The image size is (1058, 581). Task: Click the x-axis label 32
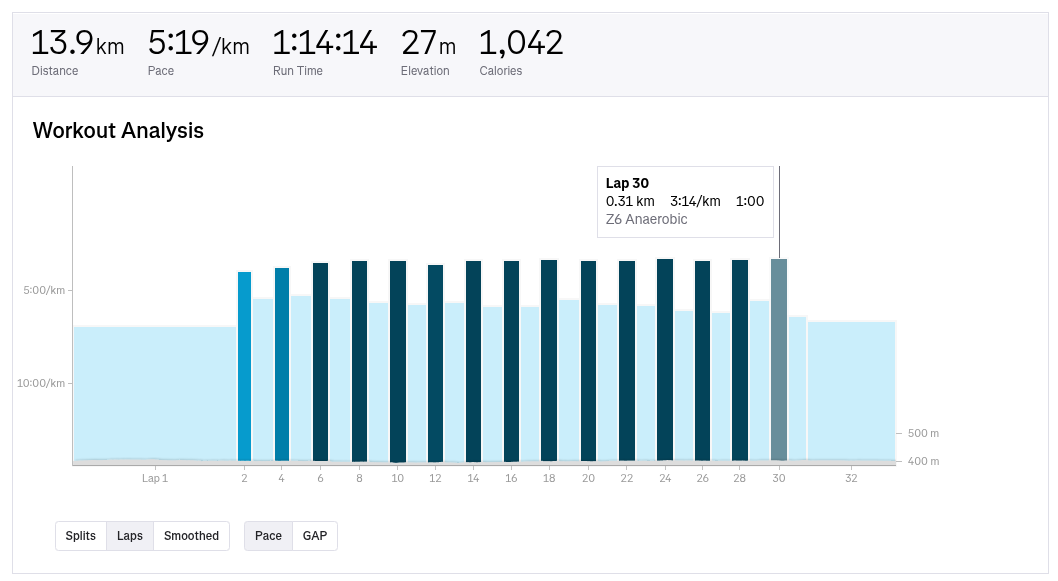coord(852,478)
